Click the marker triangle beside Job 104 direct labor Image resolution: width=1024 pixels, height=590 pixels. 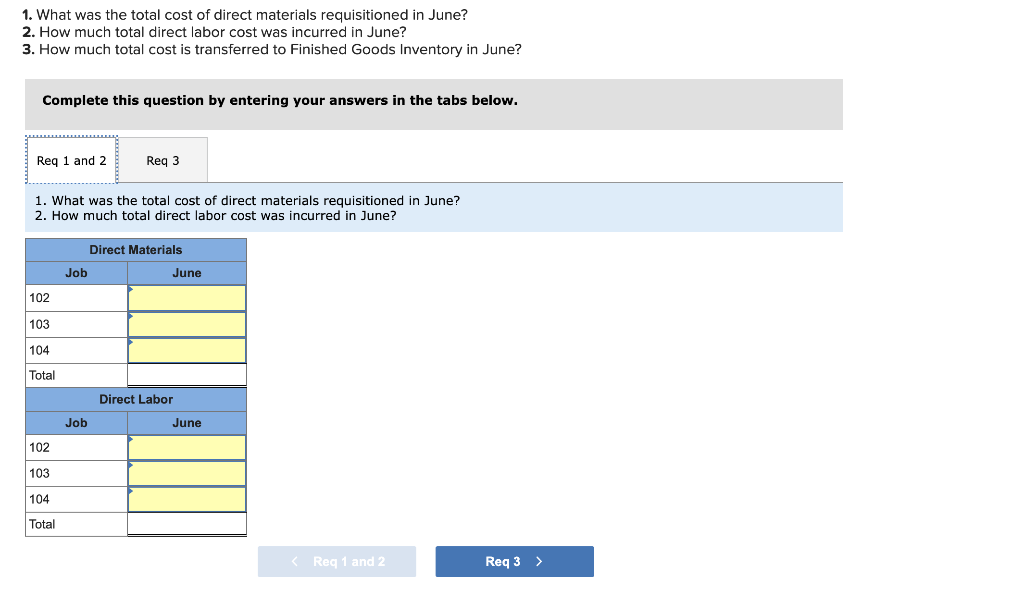(130, 492)
